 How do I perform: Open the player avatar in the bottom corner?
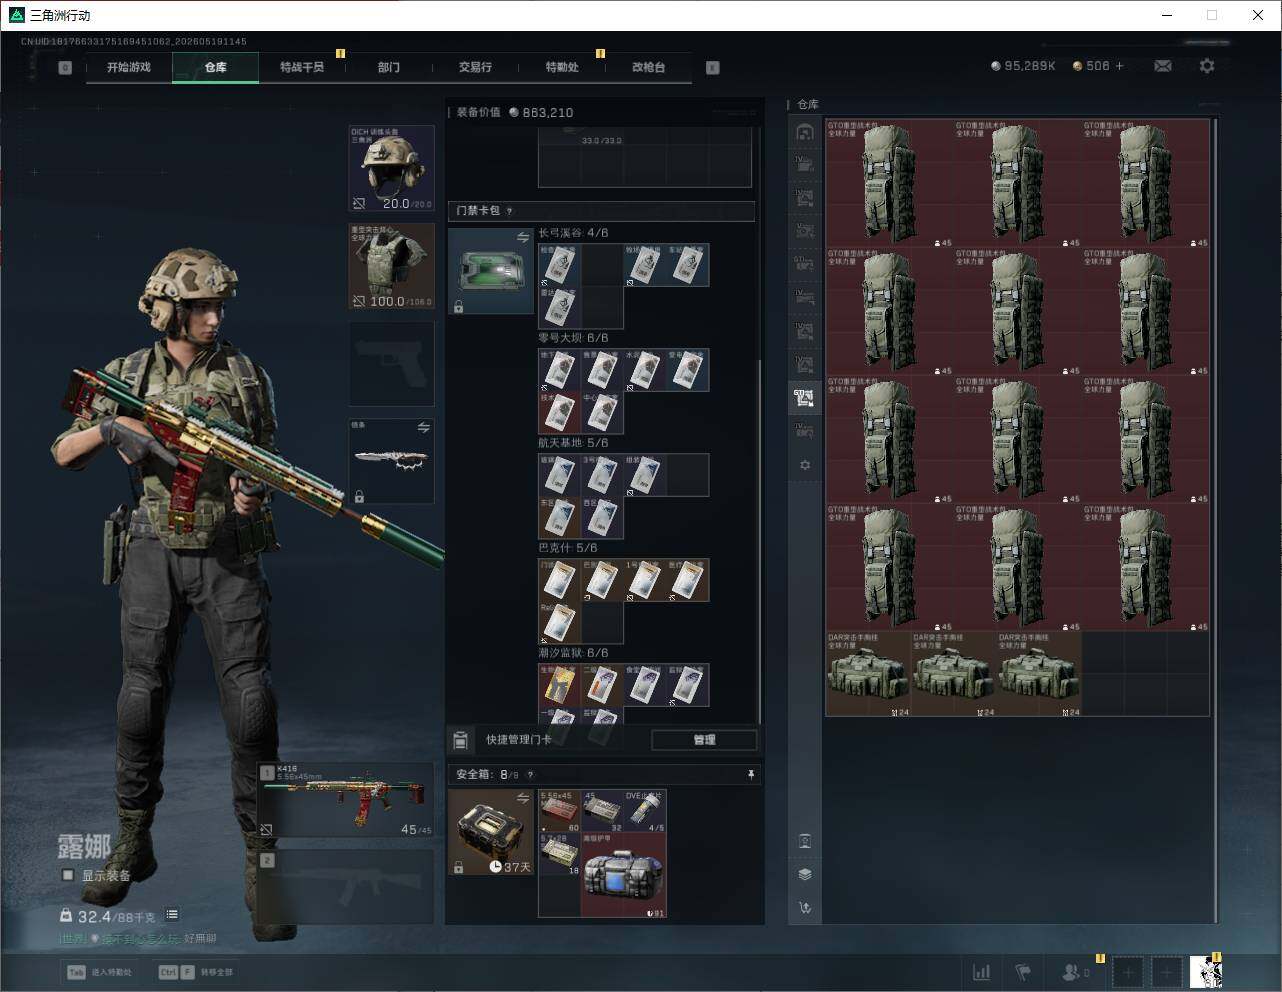(x=1206, y=972)
